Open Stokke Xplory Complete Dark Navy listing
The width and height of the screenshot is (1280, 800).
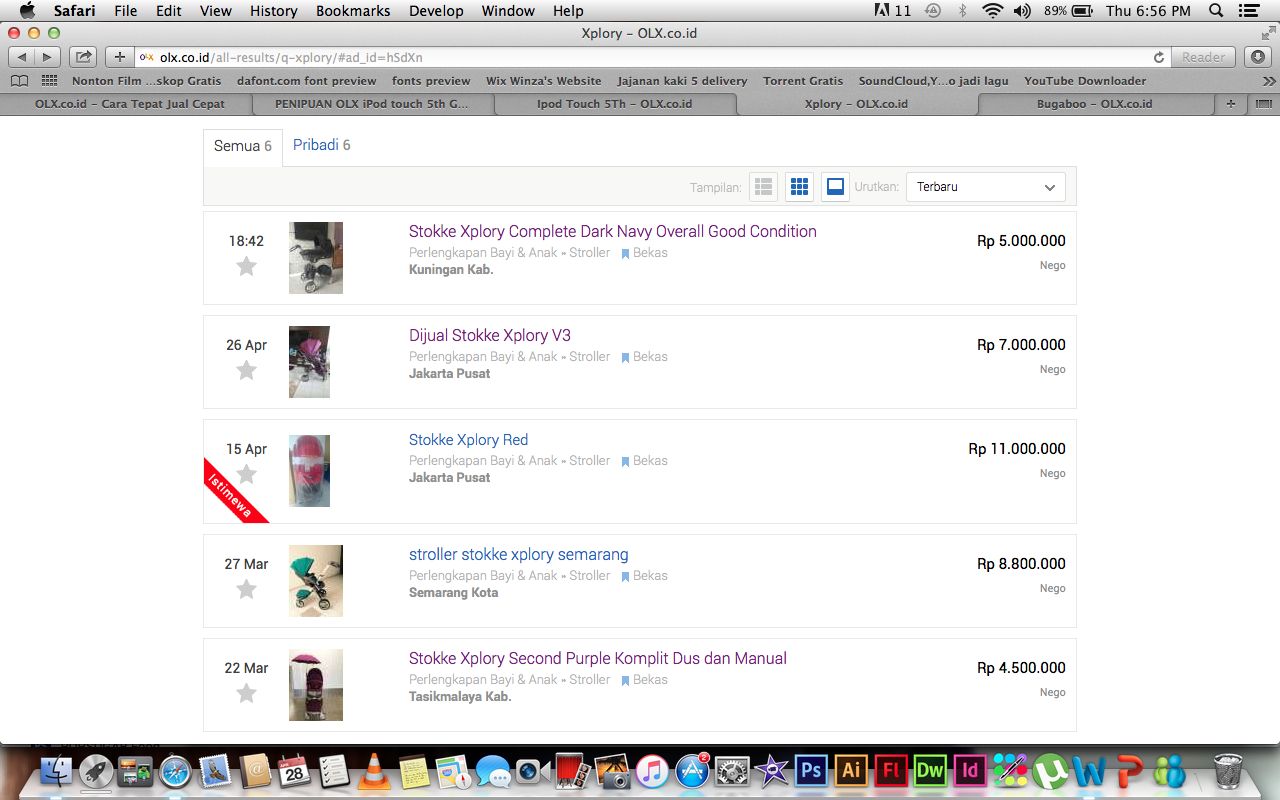coord(612,231)
